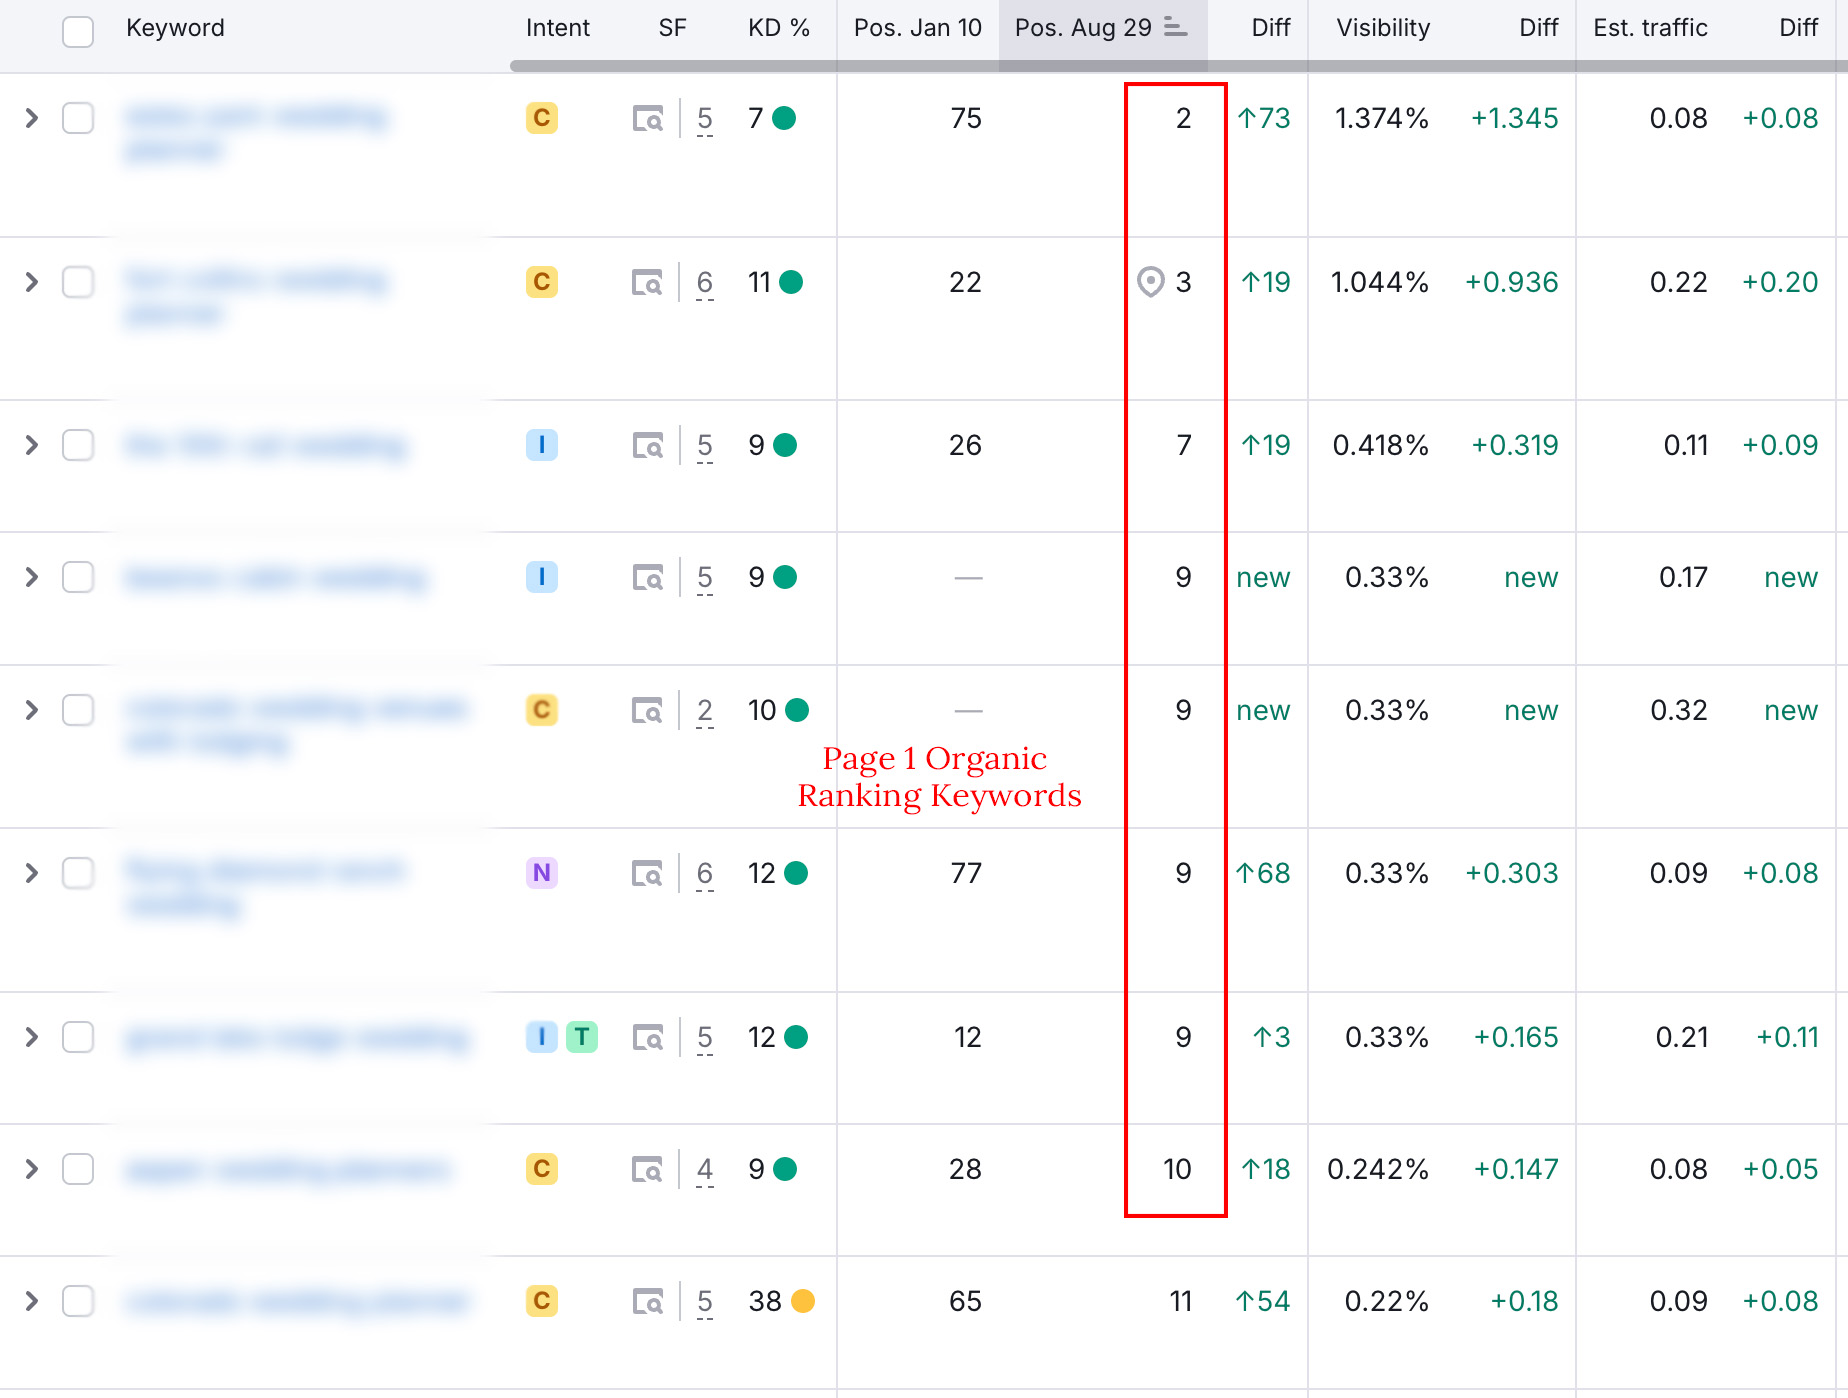
Task: Open SERP view icon for est. traffic 0.32 row
Action: coord(648,710)
